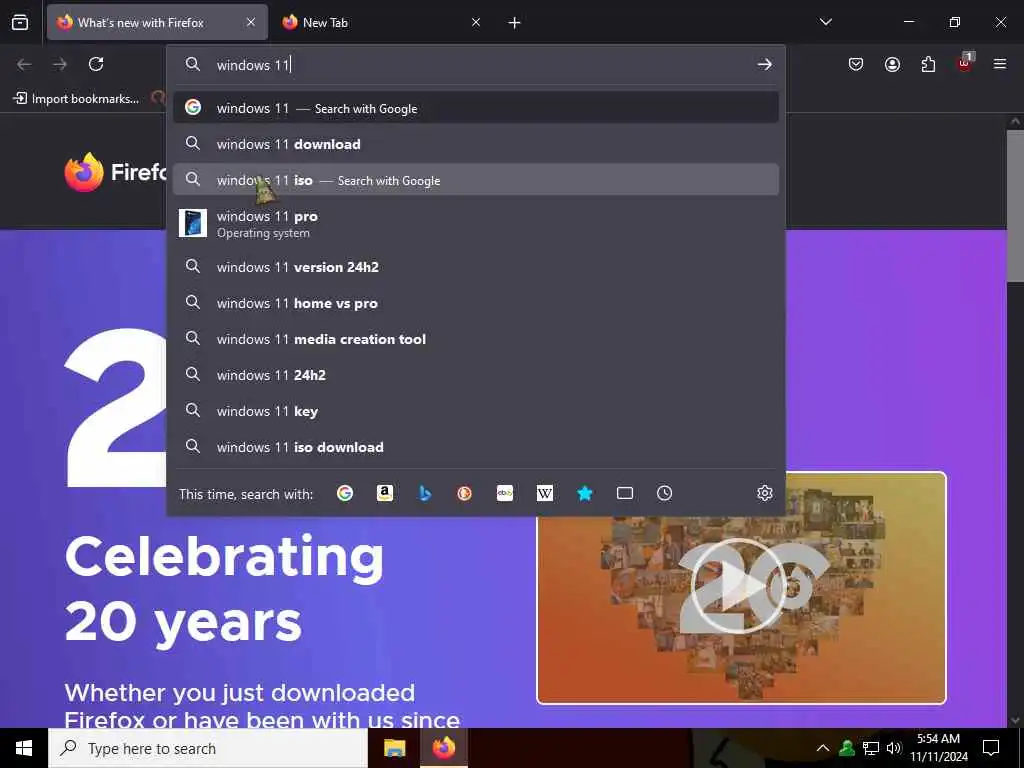Select windows 11 home vs pro suggestion
This screenshot has width=1024, height=768.
(476, 303)
